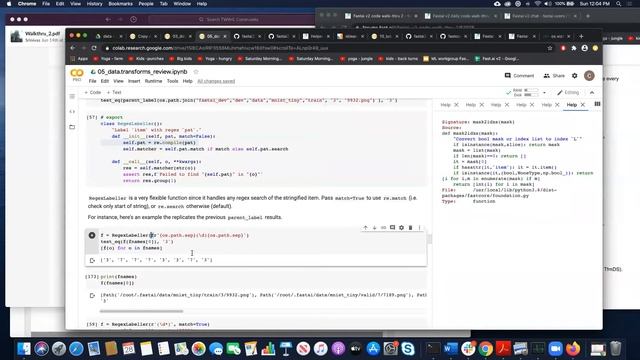640x360 pixels.
Task: Open Chrome from the Dock
Action: [486, 349]
